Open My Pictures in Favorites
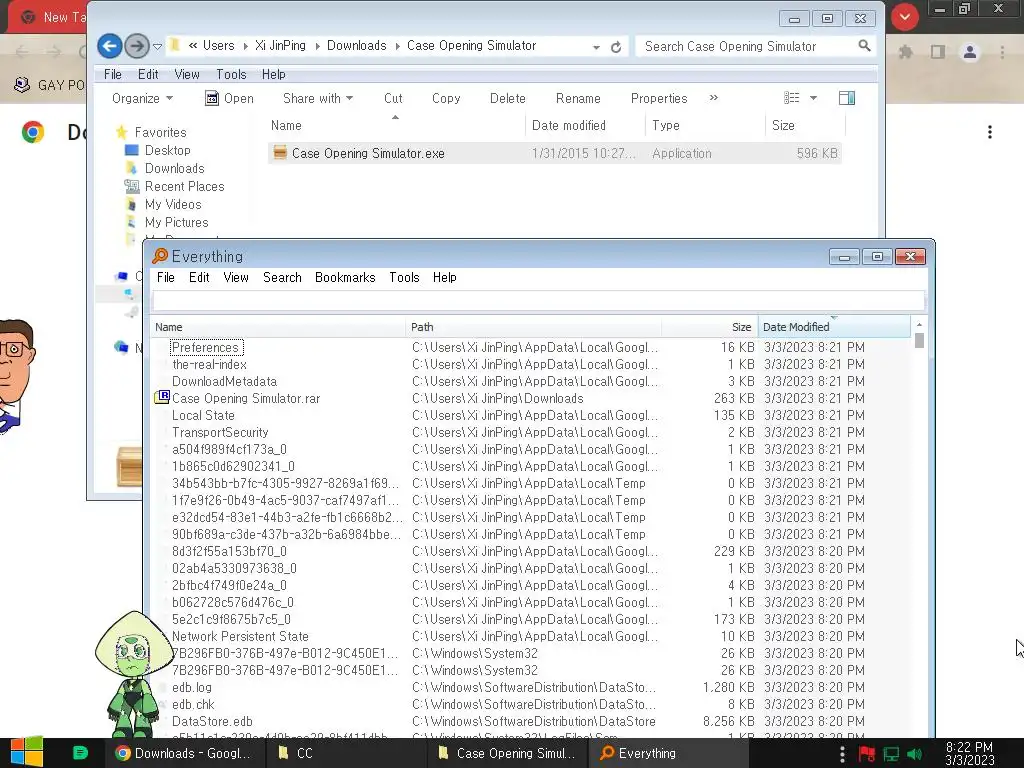The height and width of the screenshot is (768, 1024). coord(176,223)
